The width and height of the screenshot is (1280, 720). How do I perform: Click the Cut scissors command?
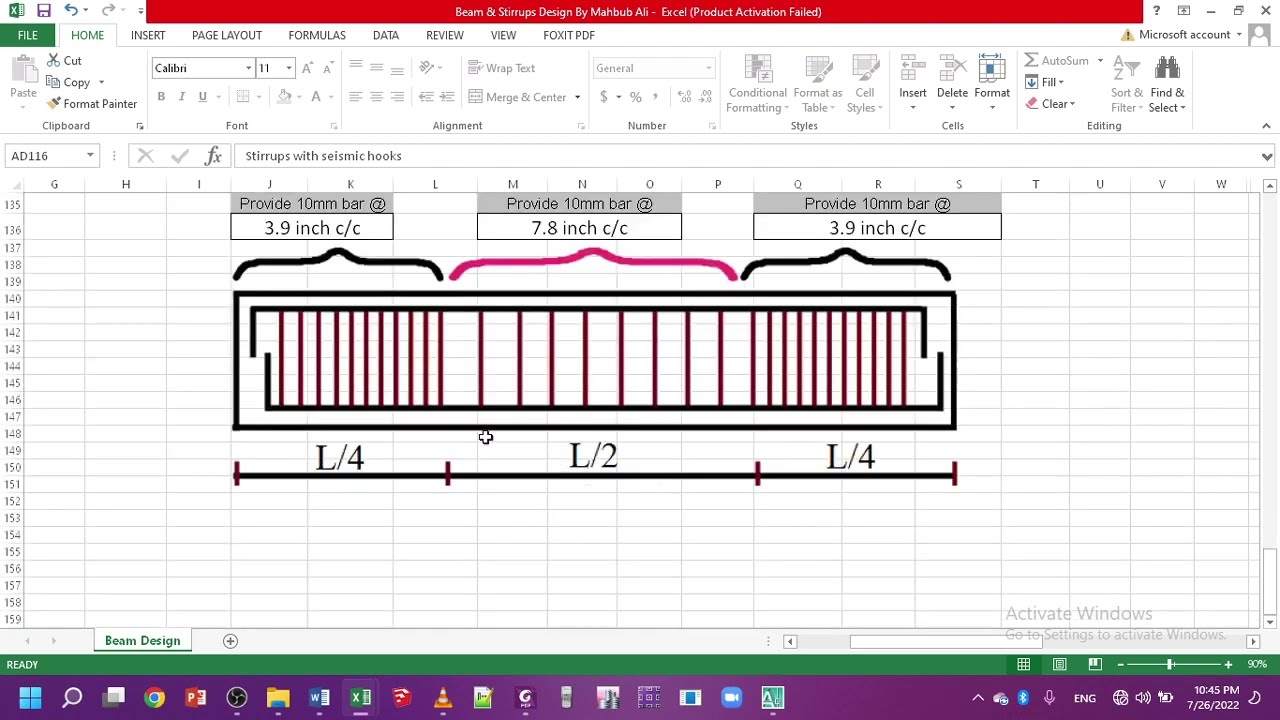click(x=65, y=61)
